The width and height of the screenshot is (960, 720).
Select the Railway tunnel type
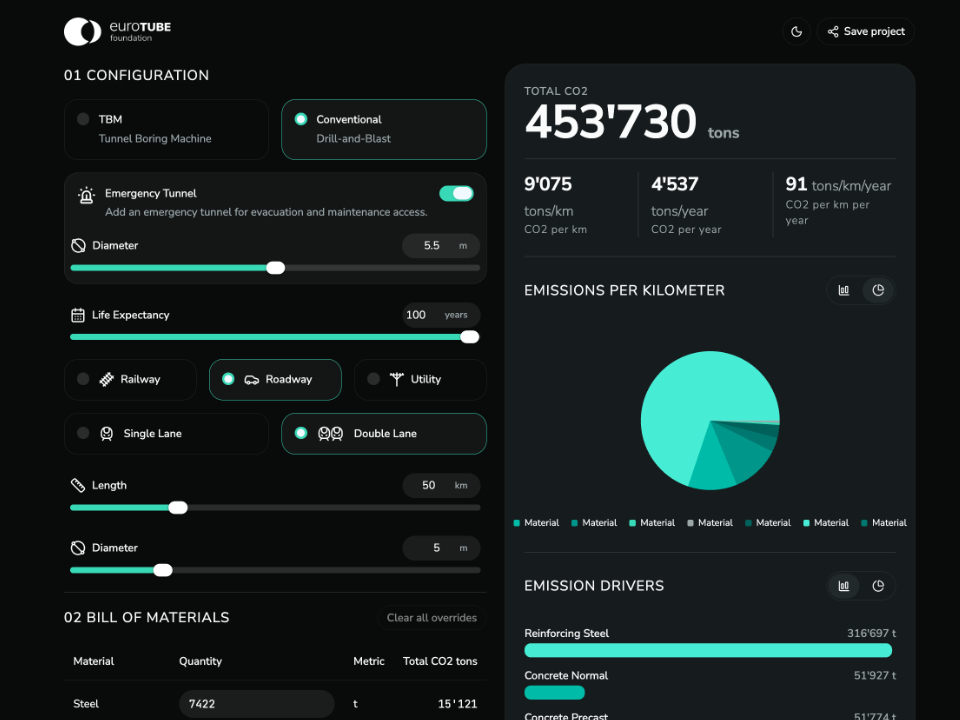pos(130,380)
